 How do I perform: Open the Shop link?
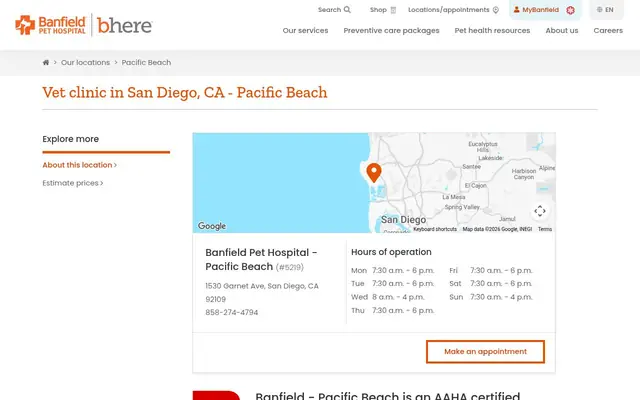(383, 10)
